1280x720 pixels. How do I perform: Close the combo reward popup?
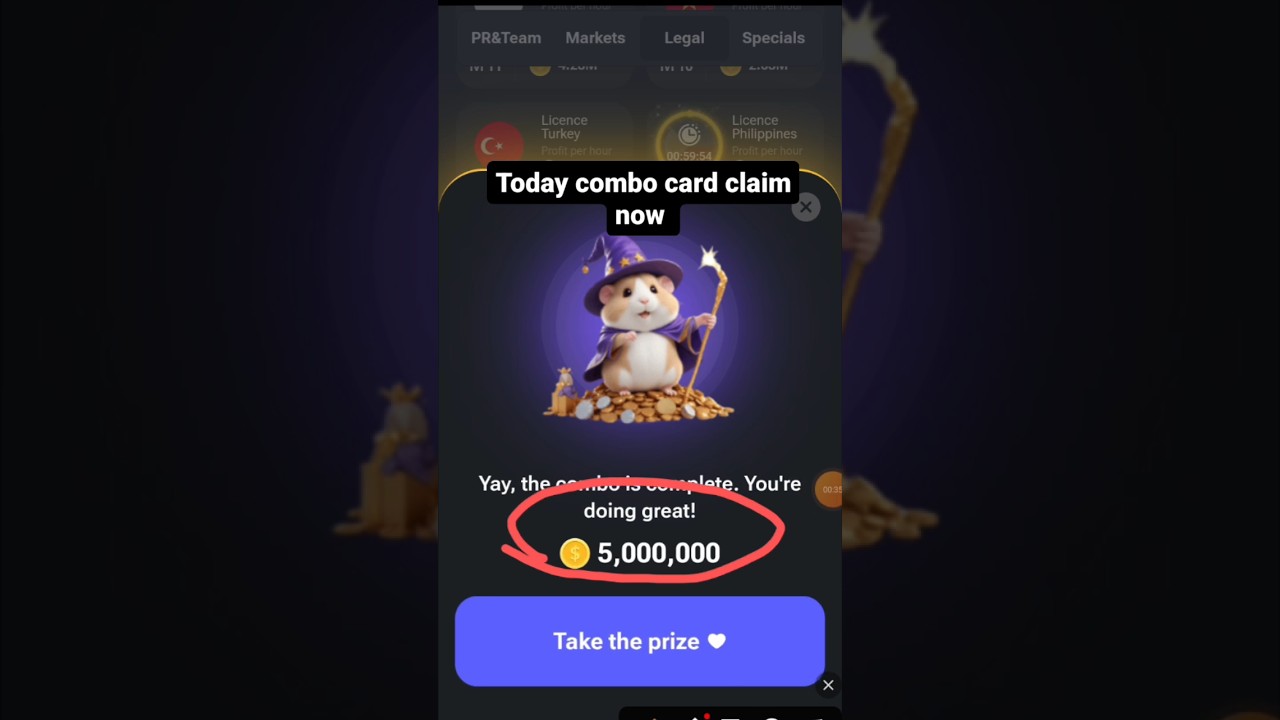(x=806, y=207)
